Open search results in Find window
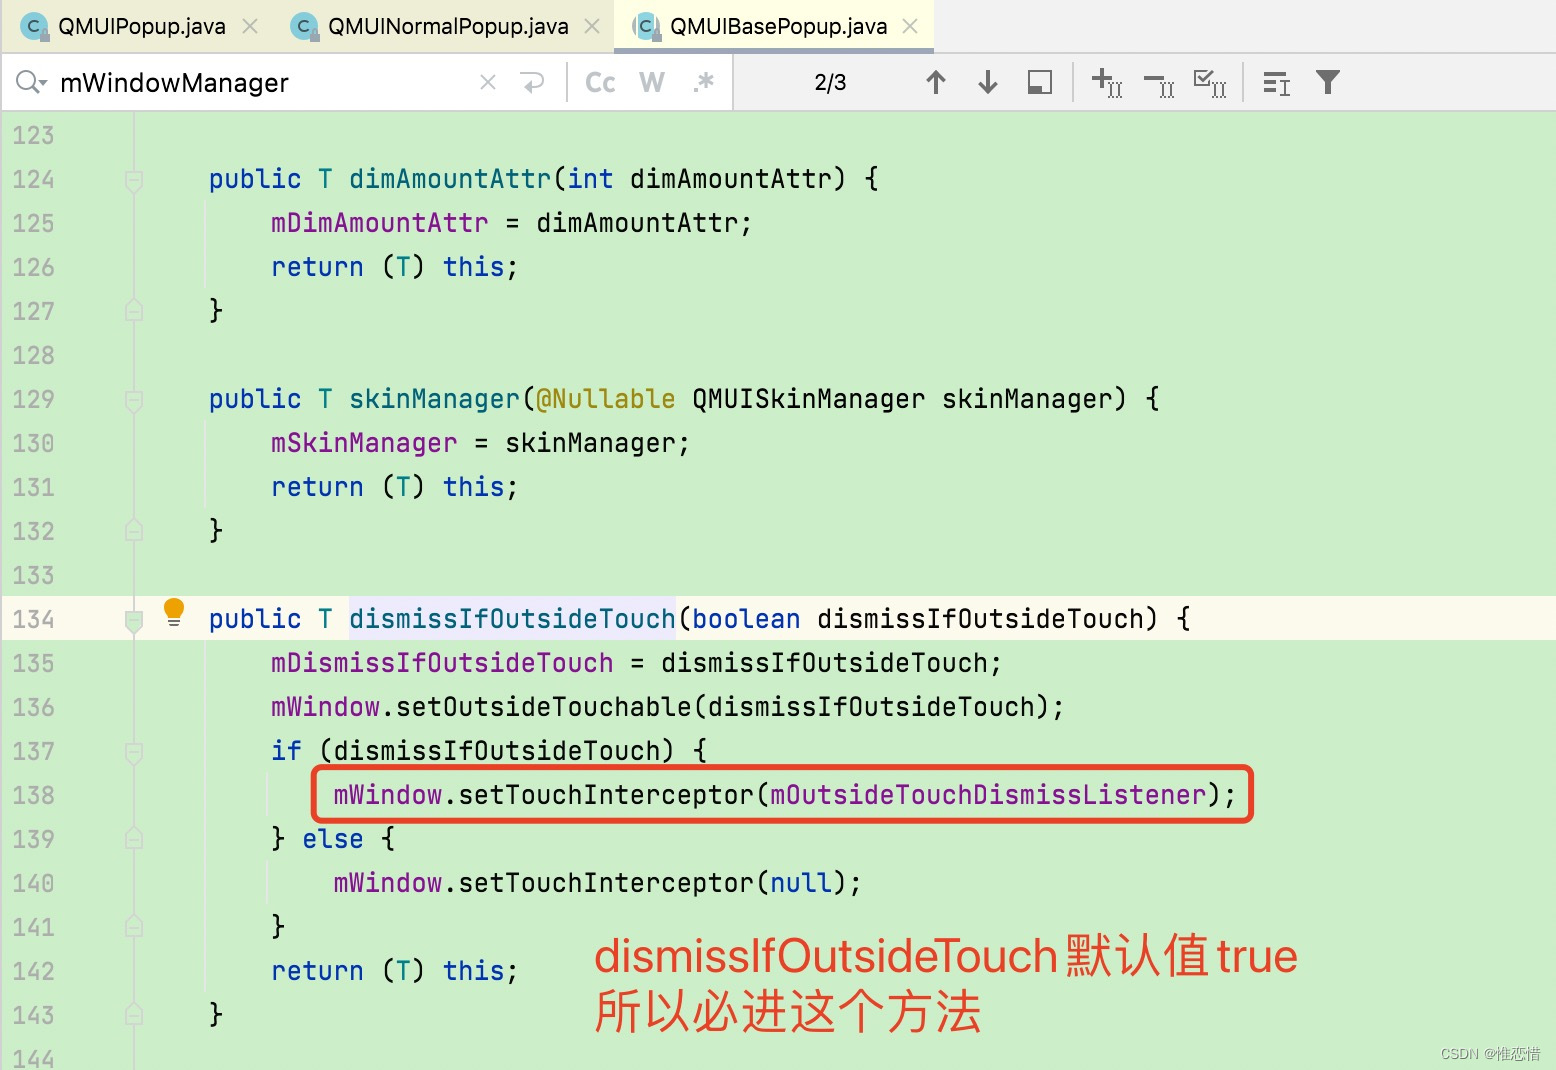 tap(1040, 82)
